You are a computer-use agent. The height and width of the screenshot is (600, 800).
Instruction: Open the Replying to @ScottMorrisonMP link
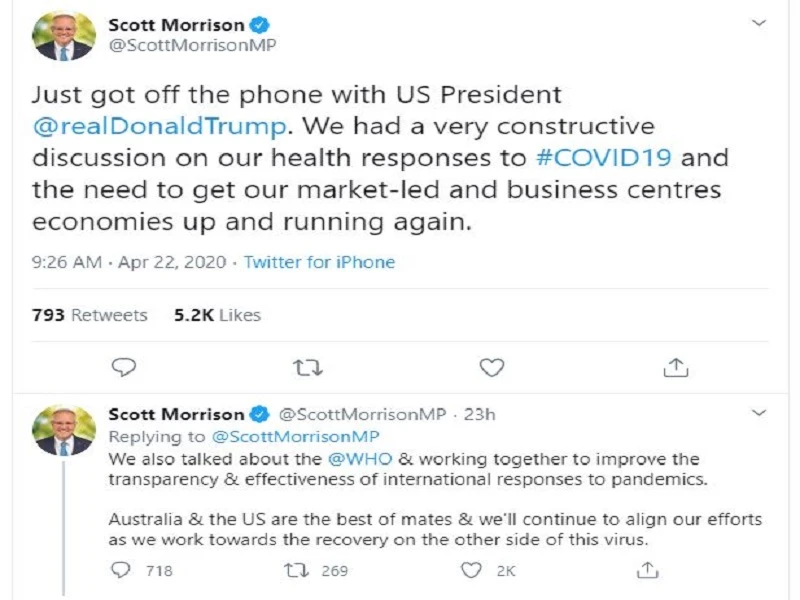point(296,437)
